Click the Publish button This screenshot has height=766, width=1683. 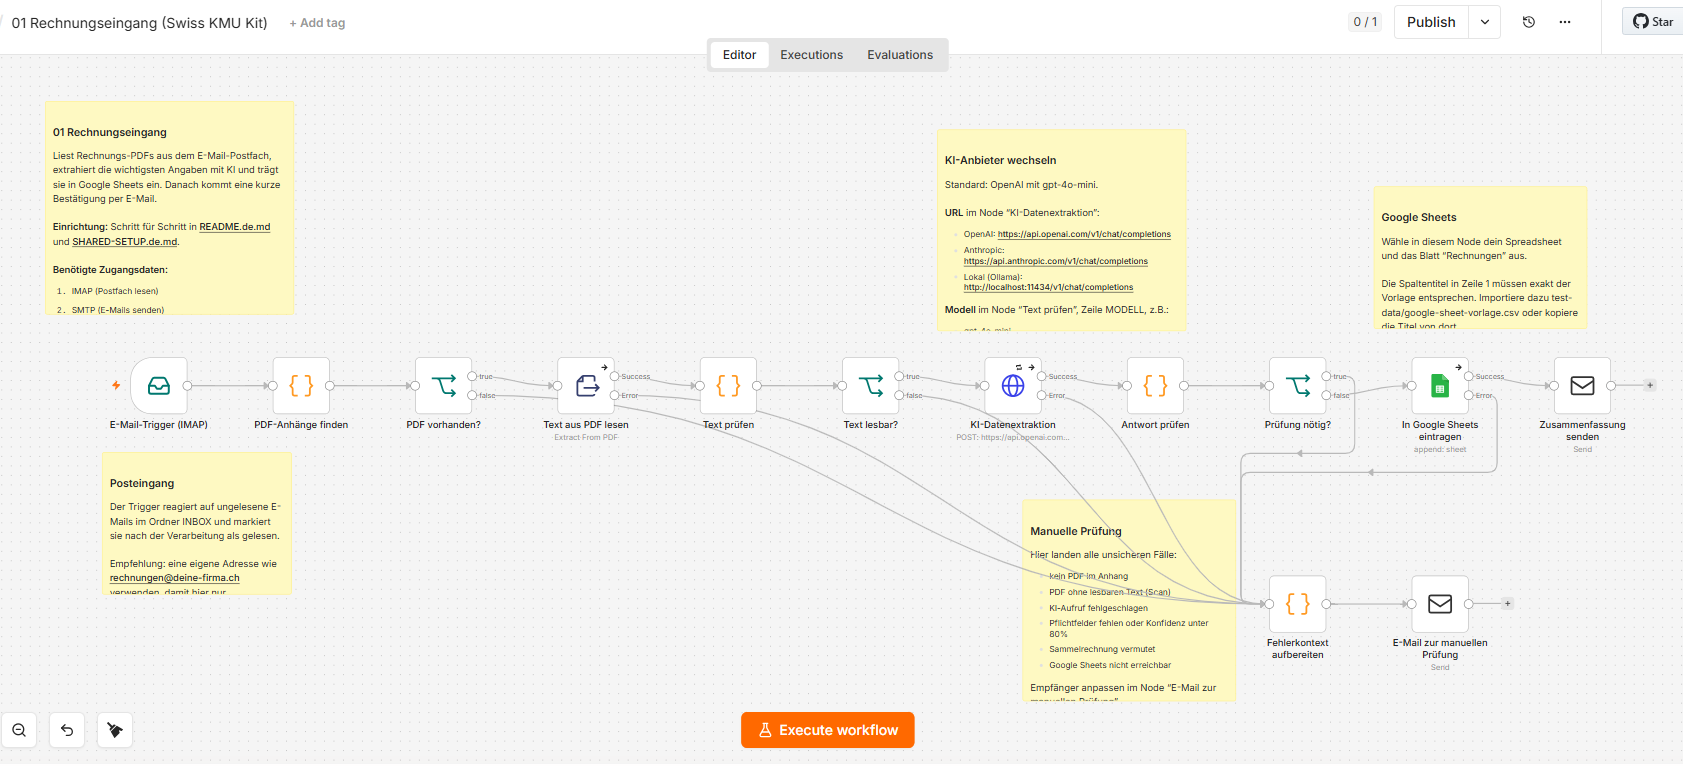coord(1431,22)
